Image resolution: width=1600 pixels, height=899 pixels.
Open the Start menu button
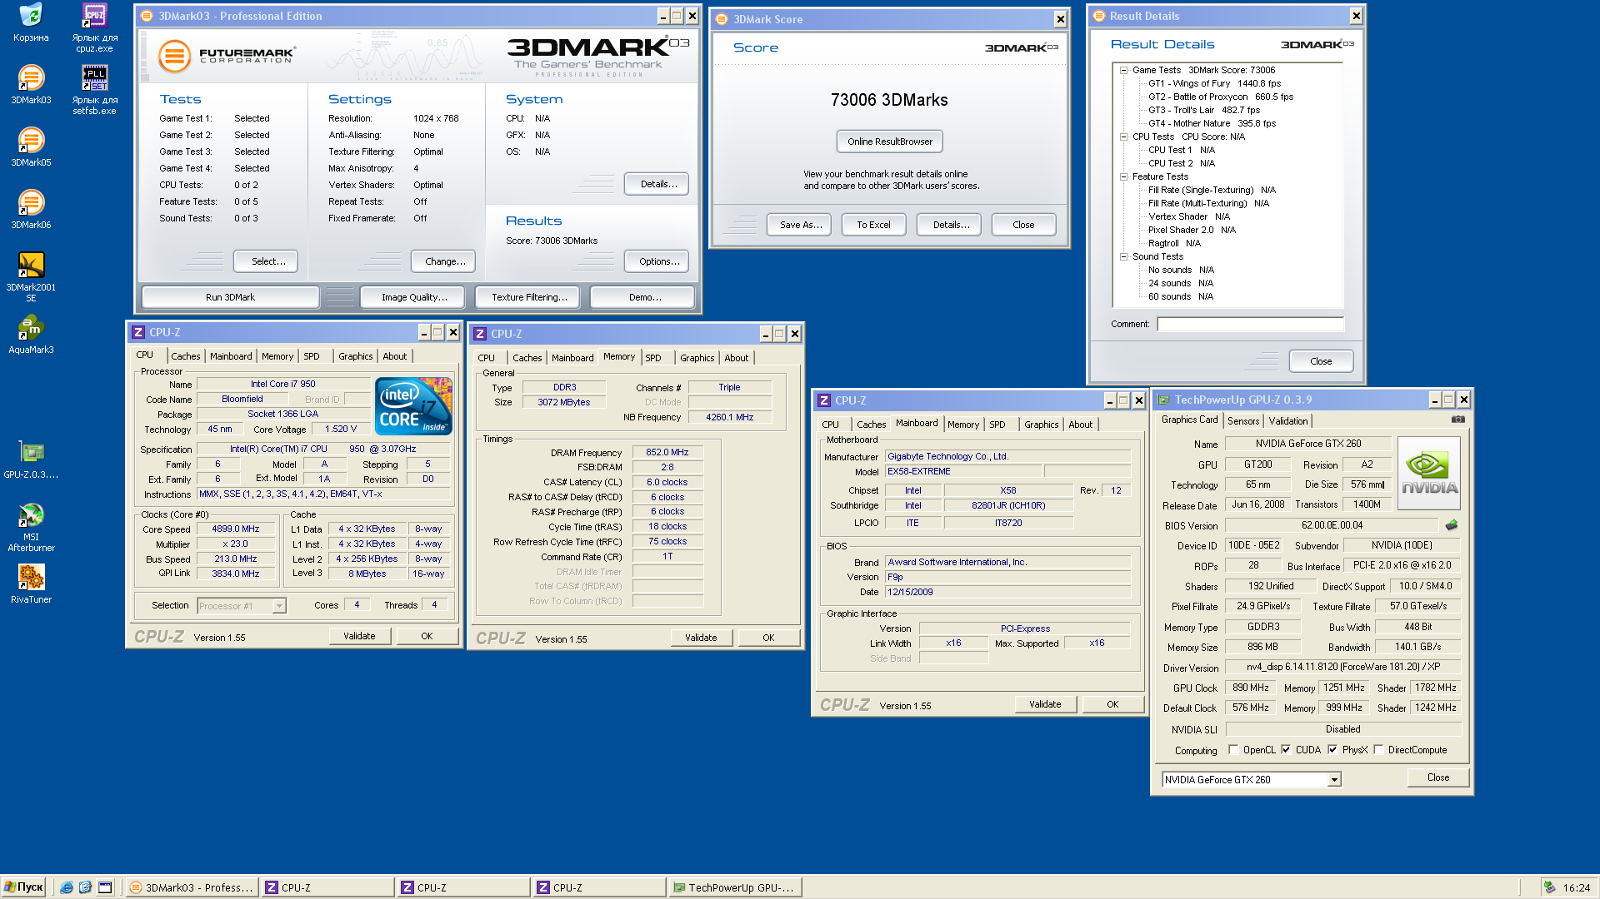pyautogui.click(x=23, y=887)
